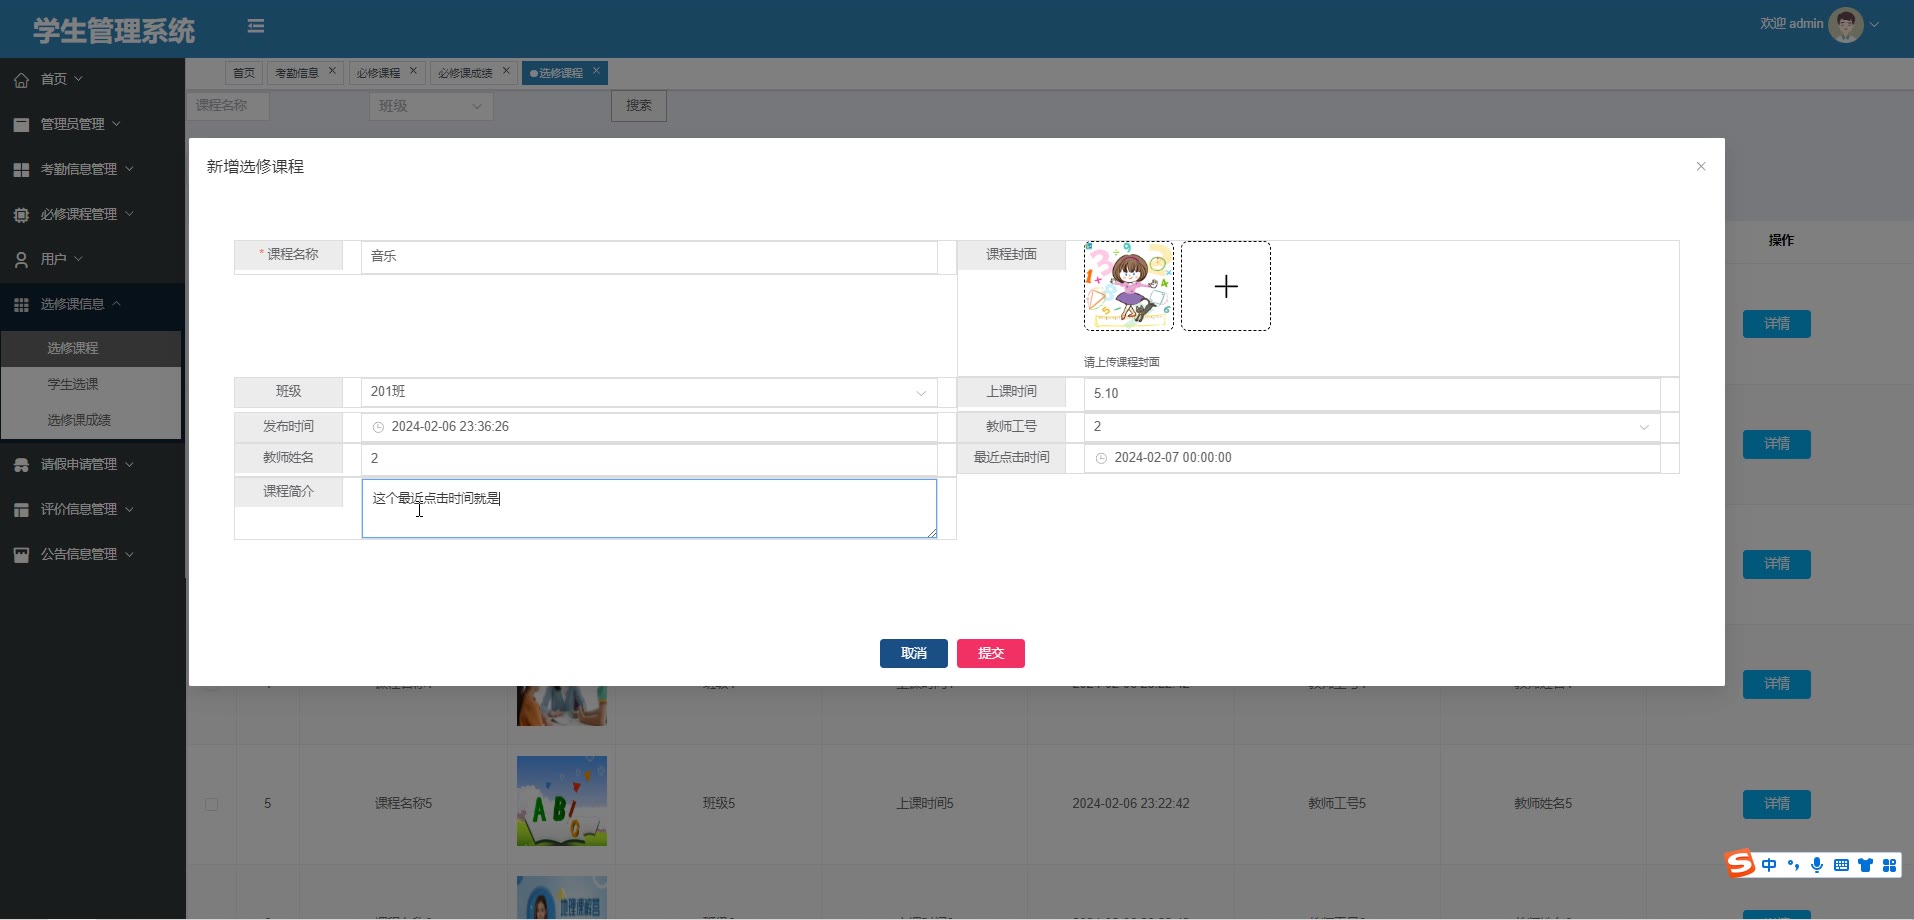This screenshot has height=920, width=1914.
Task: Click the 课程简介 text area
Action: [649, 508]
